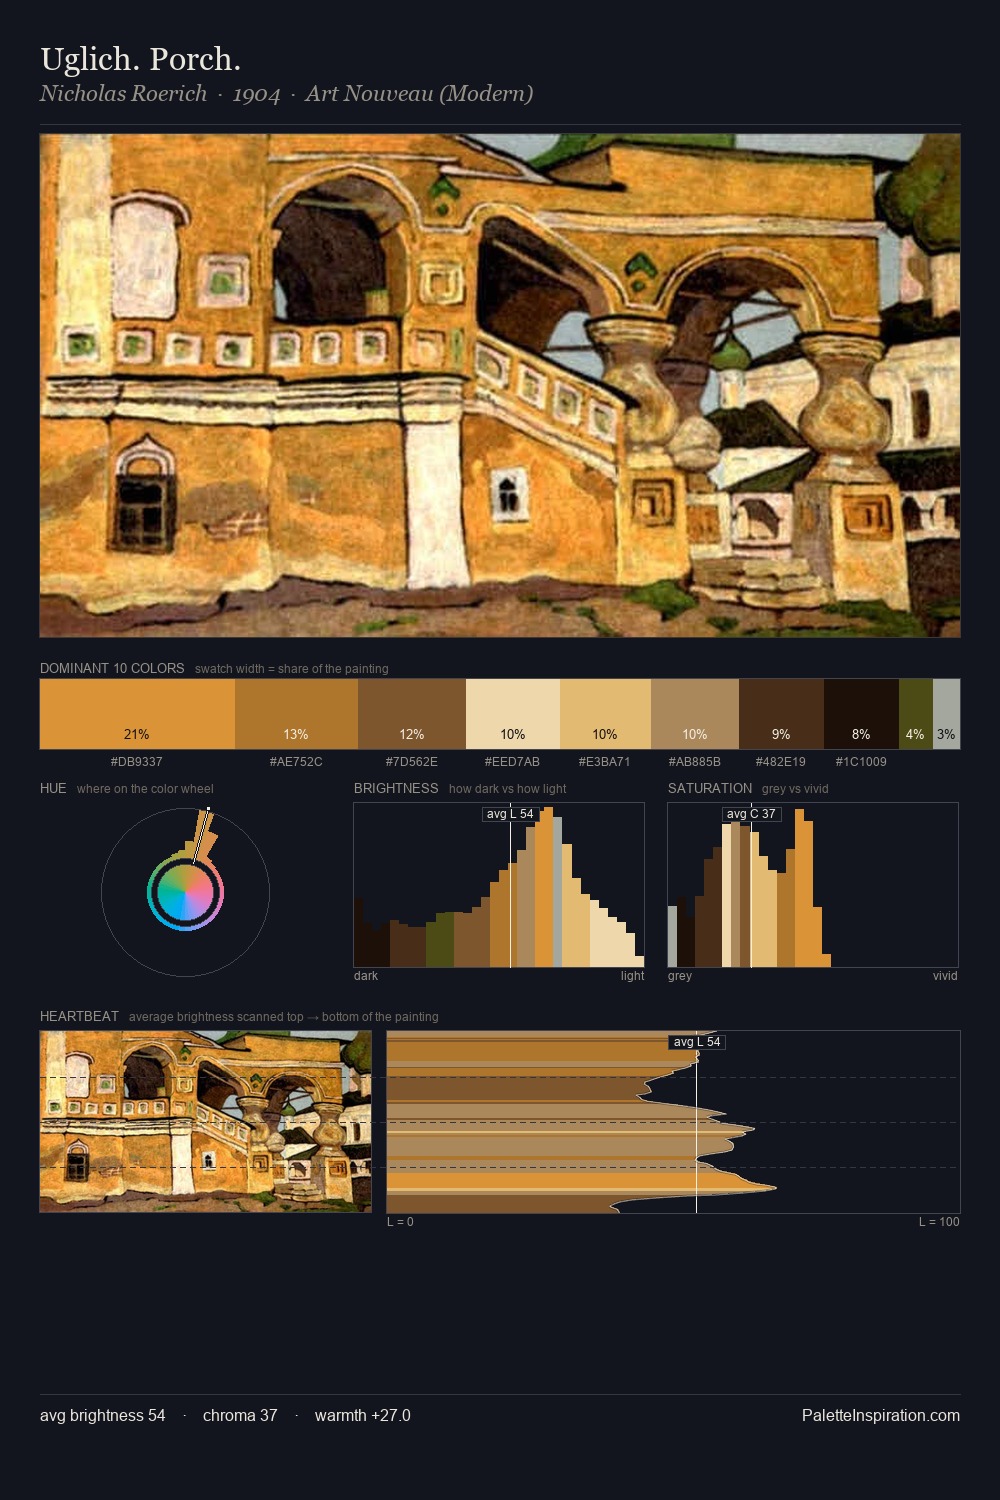Click the grey axis label under saturation

pos(680,976)
